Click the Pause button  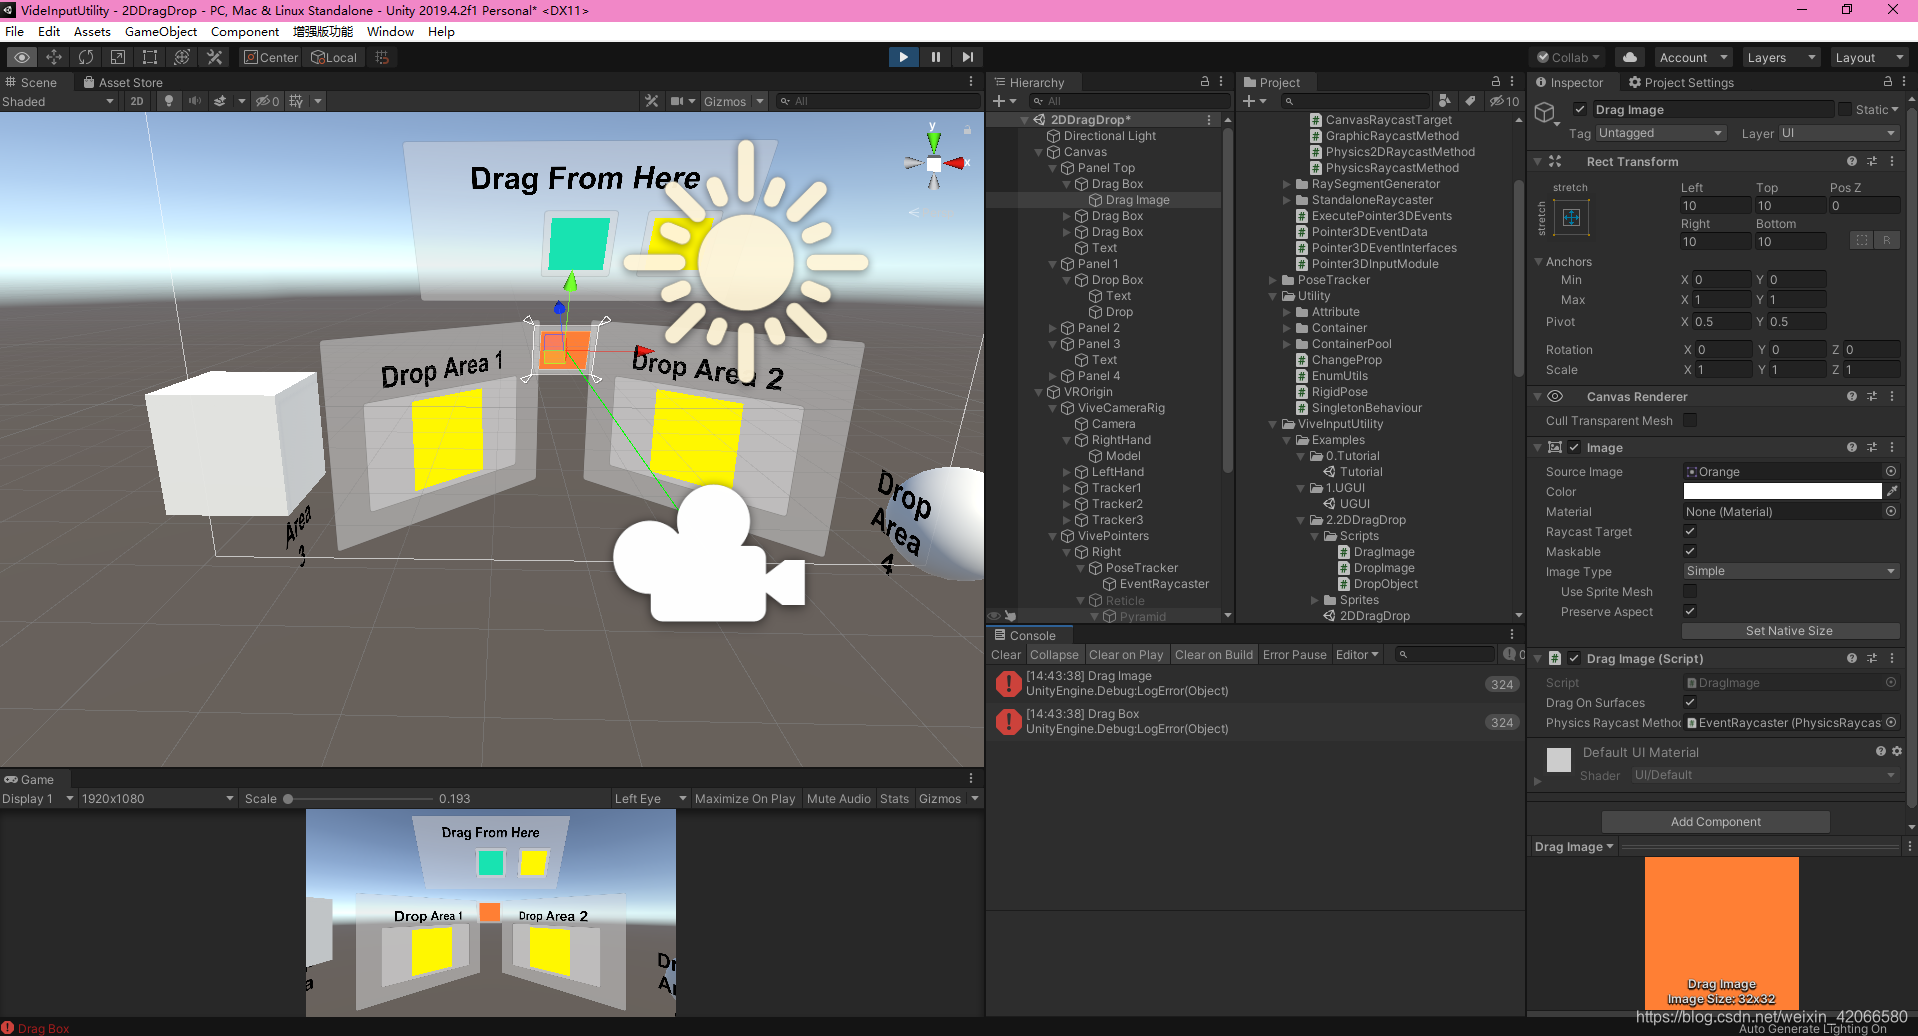click(x=936, y=57)
